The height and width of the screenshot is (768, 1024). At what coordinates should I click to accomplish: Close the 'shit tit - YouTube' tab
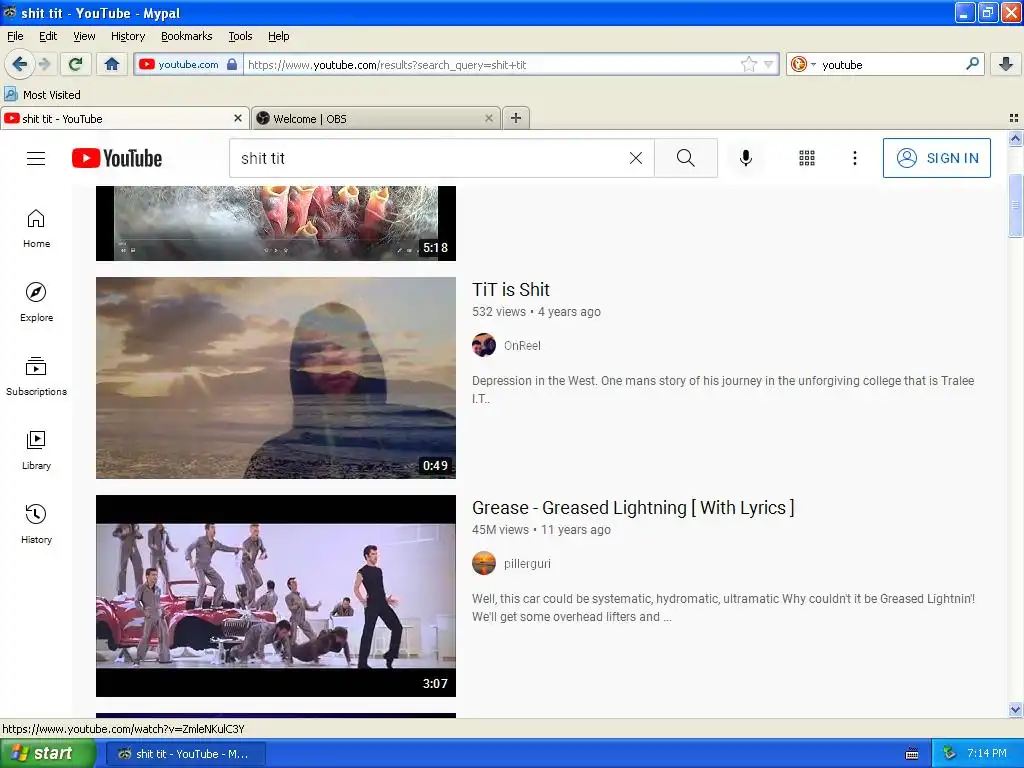(238, 118)
